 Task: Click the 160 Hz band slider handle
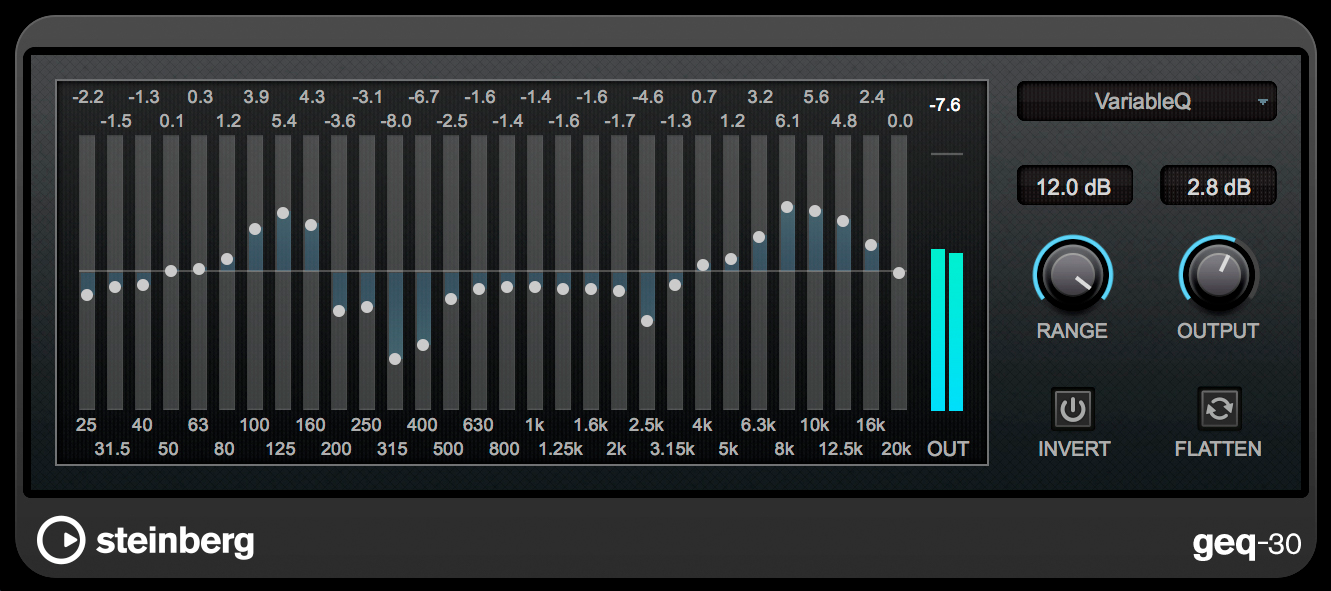tap(311, 225)
